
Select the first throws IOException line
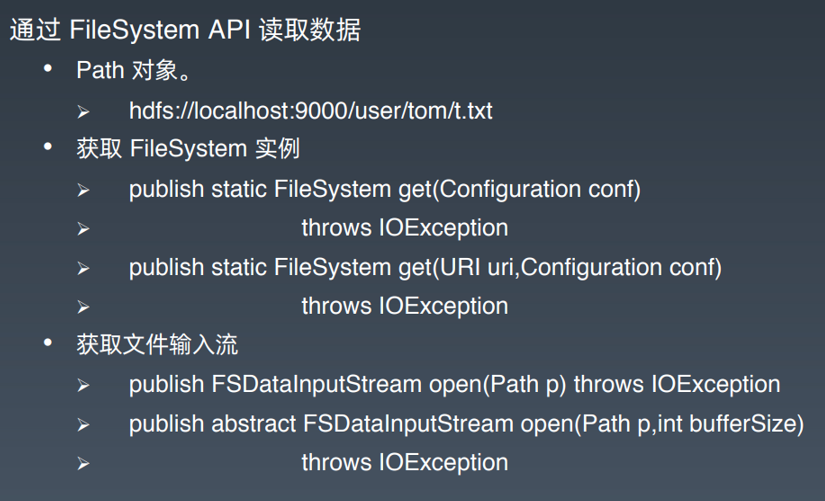tap(405, 228)
